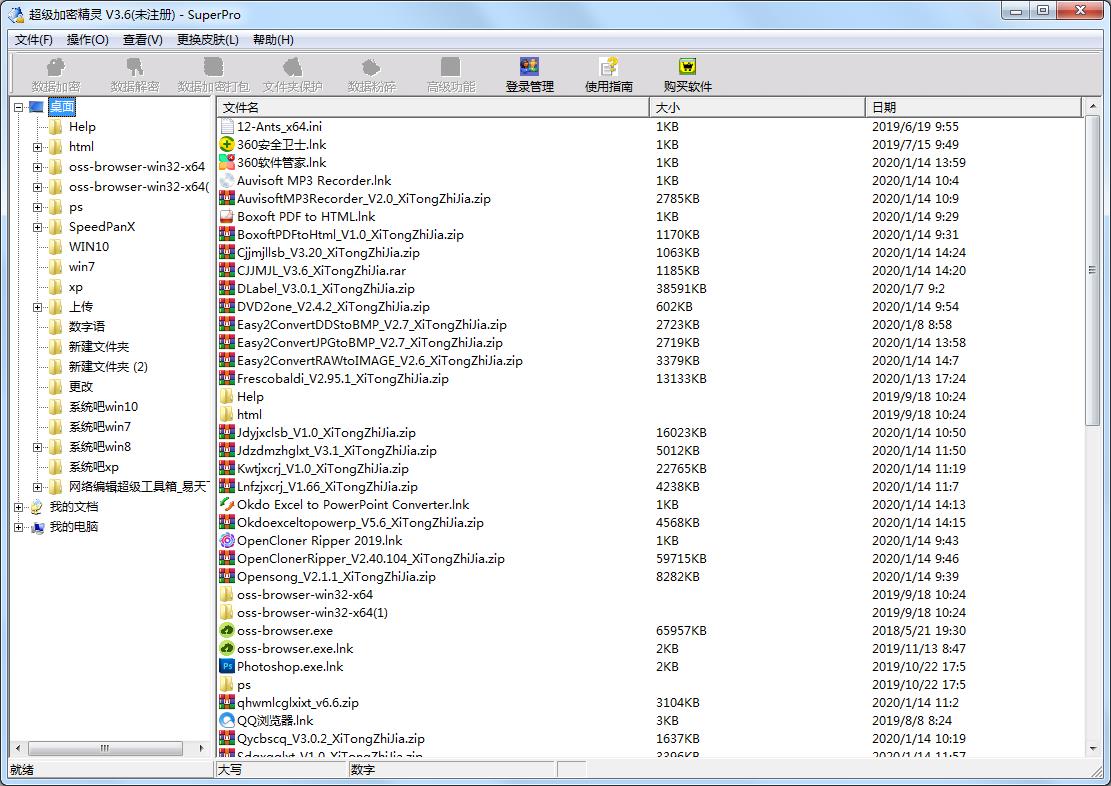
Task: Expand the ps folder node
Action: click(x=37, y=207)
